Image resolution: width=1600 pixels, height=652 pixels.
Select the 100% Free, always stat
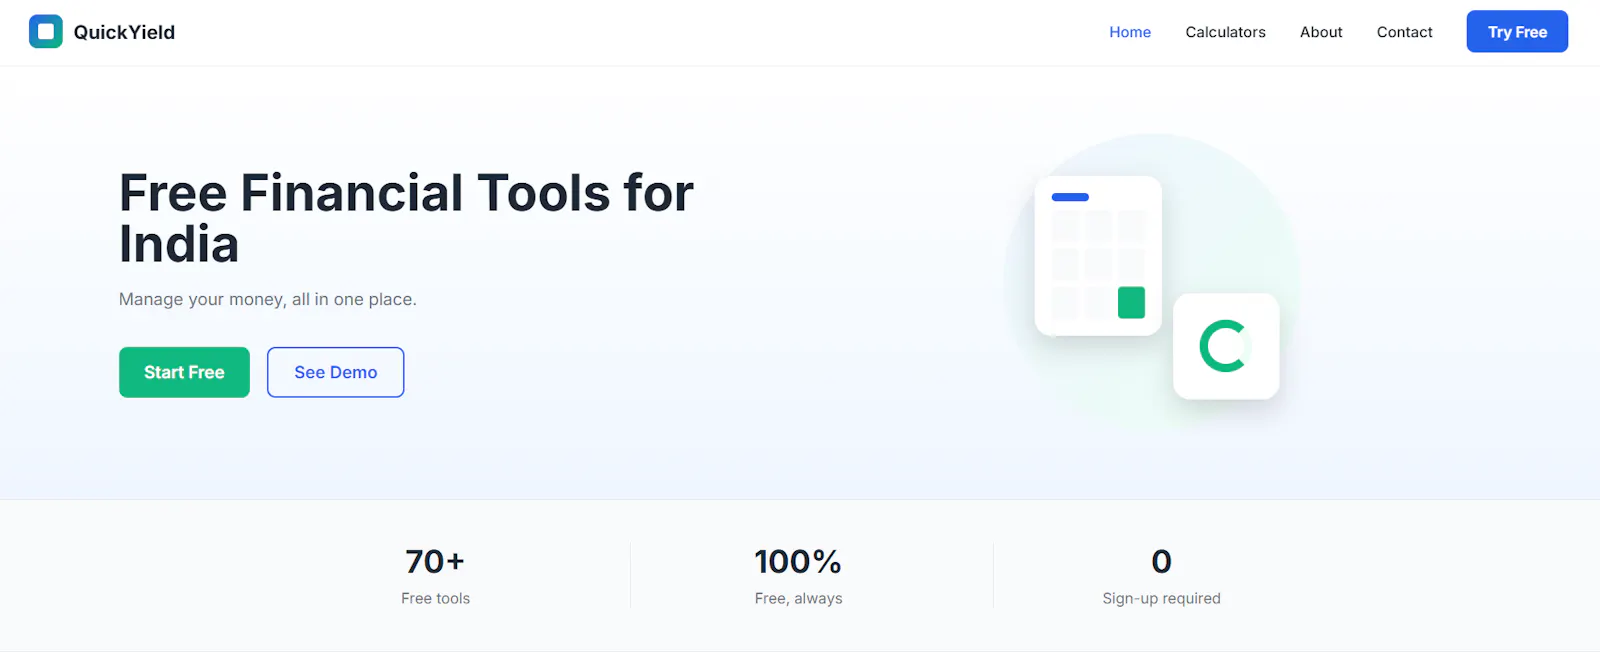tap(798, 577)
